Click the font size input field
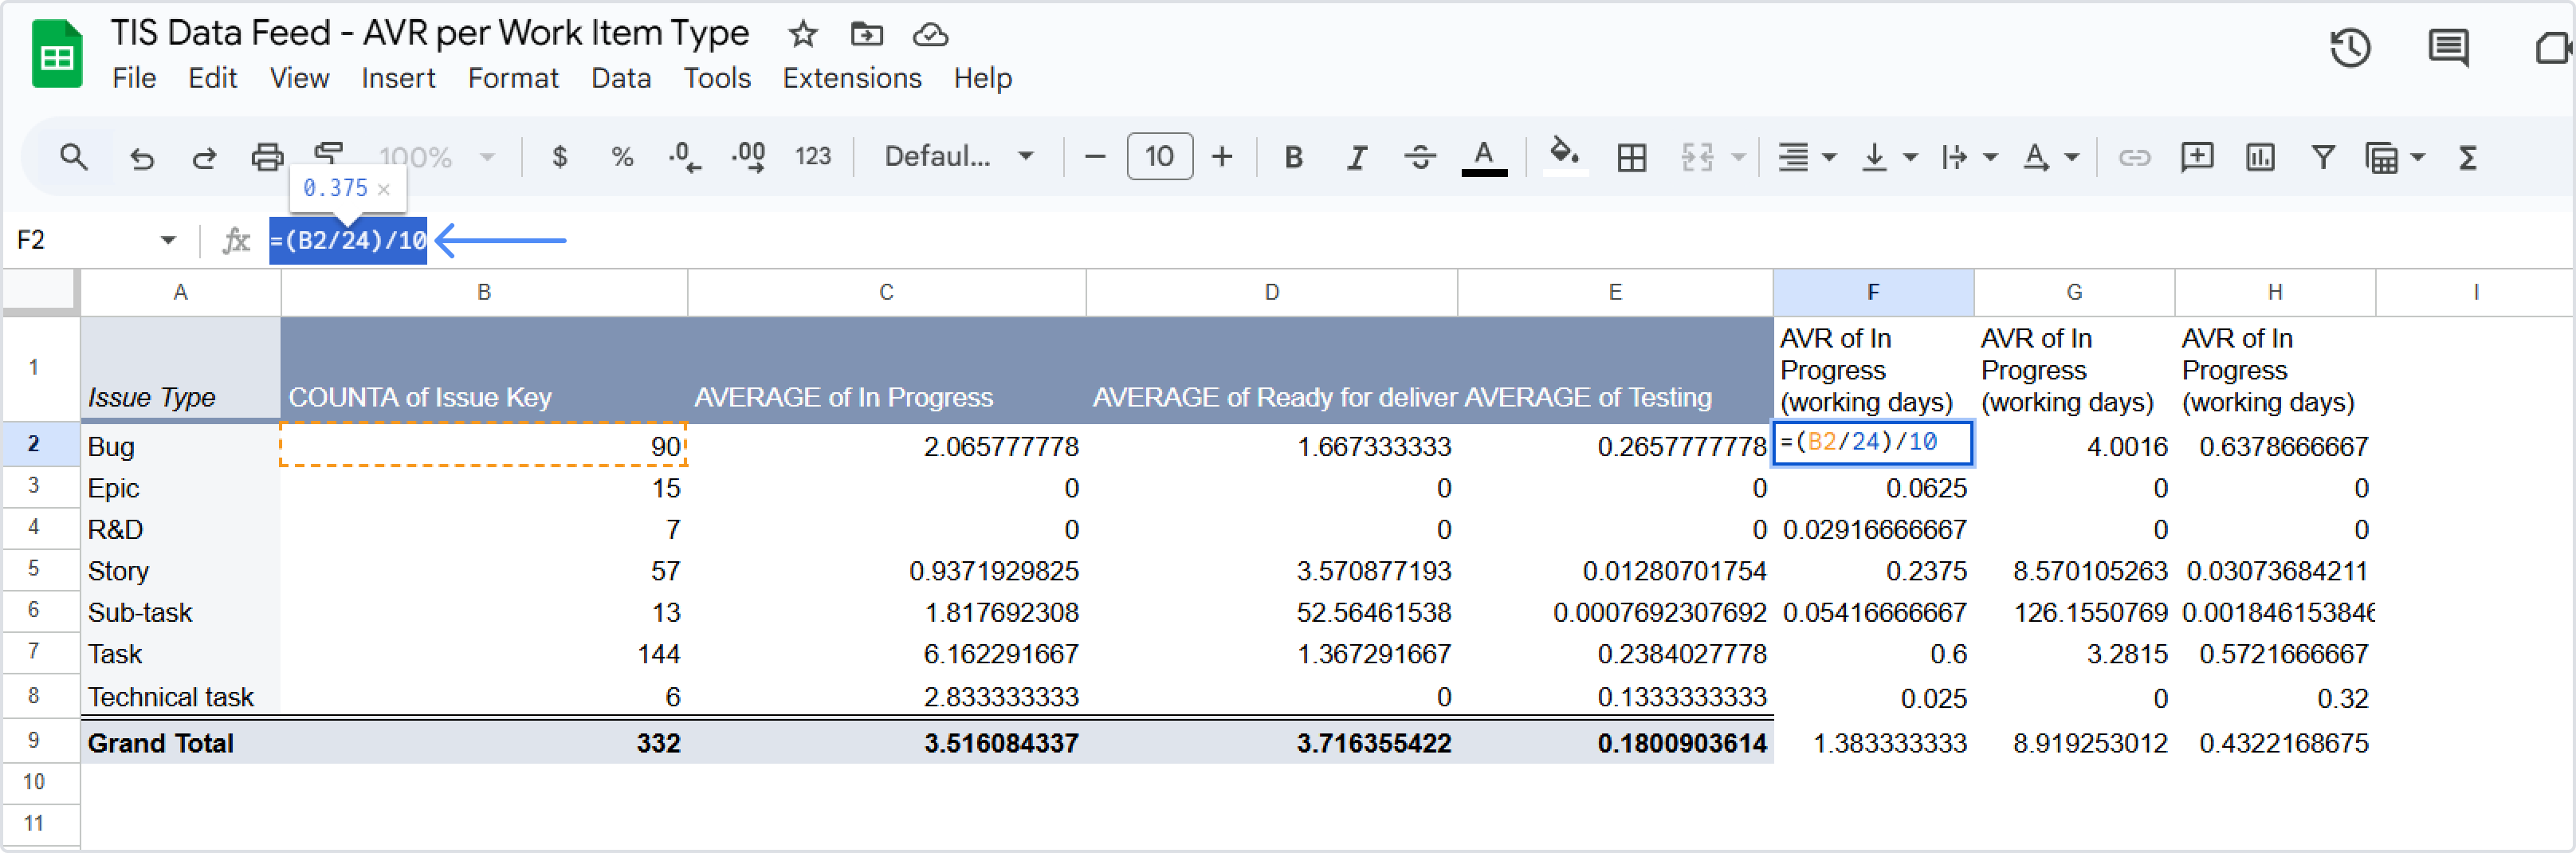 click(1159, 157)
